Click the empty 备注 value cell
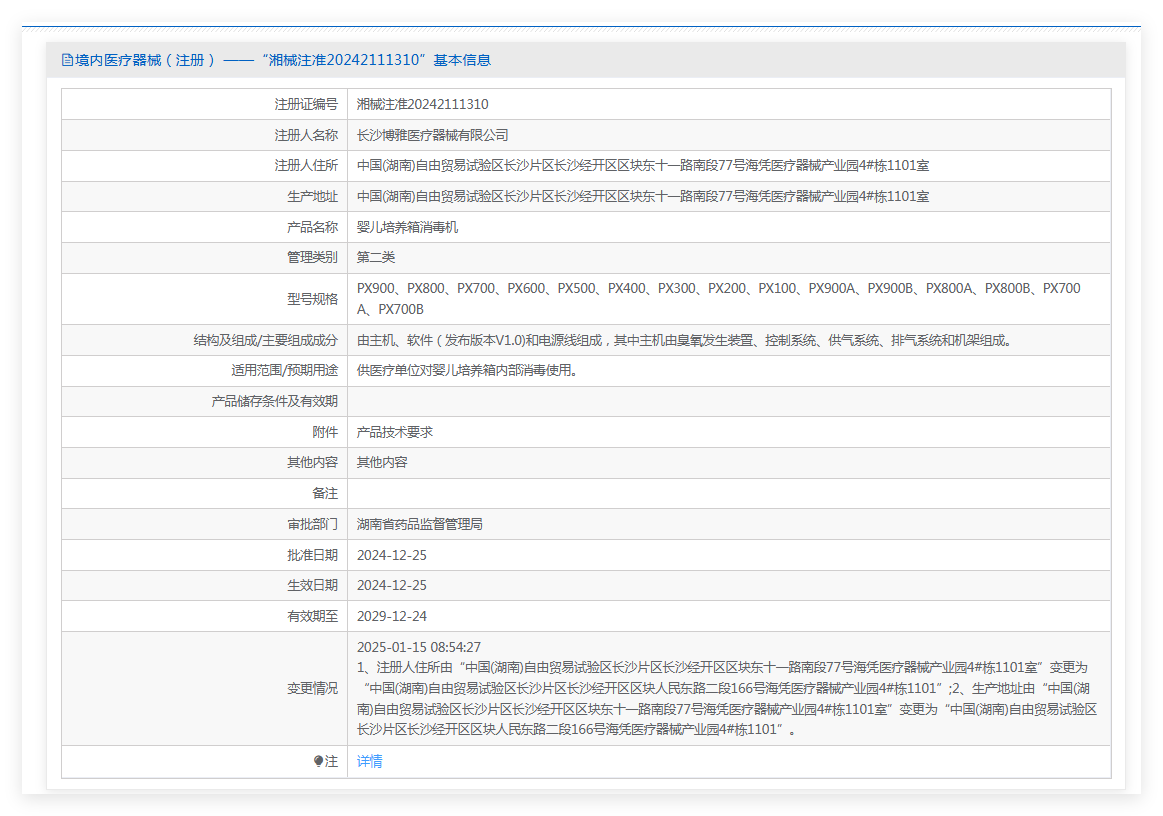This screenshot has width=1163, height=816. click(728, 493)
